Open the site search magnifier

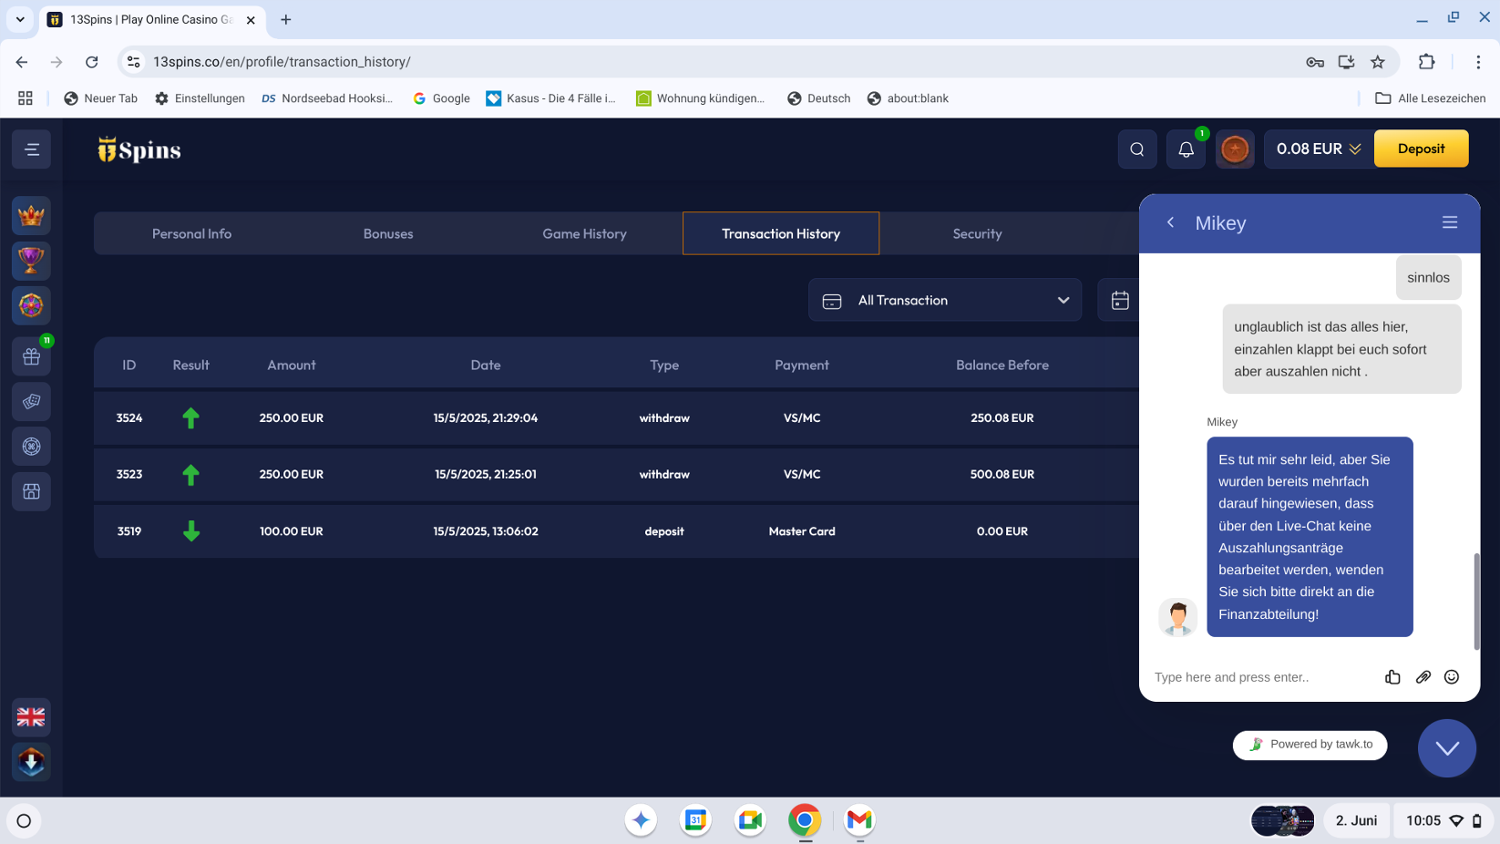[1137, 149]
